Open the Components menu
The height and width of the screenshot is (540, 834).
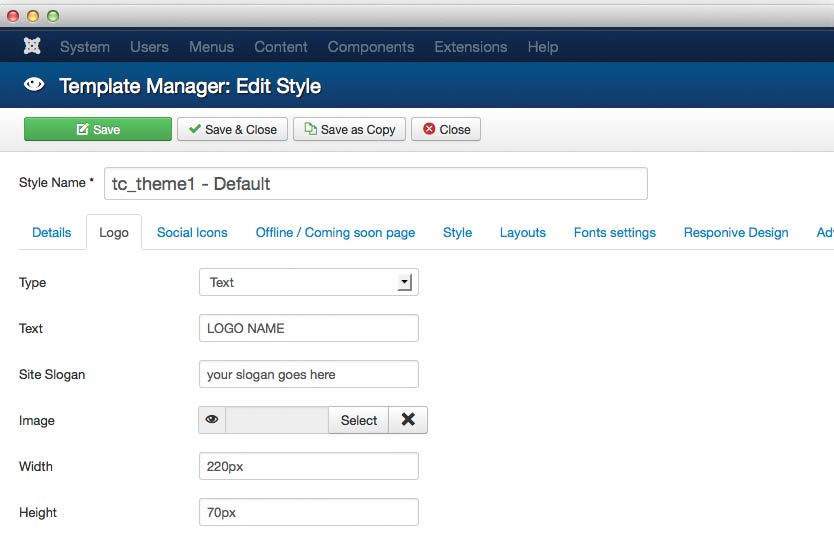pyautogui.click(x=370, y=47)
